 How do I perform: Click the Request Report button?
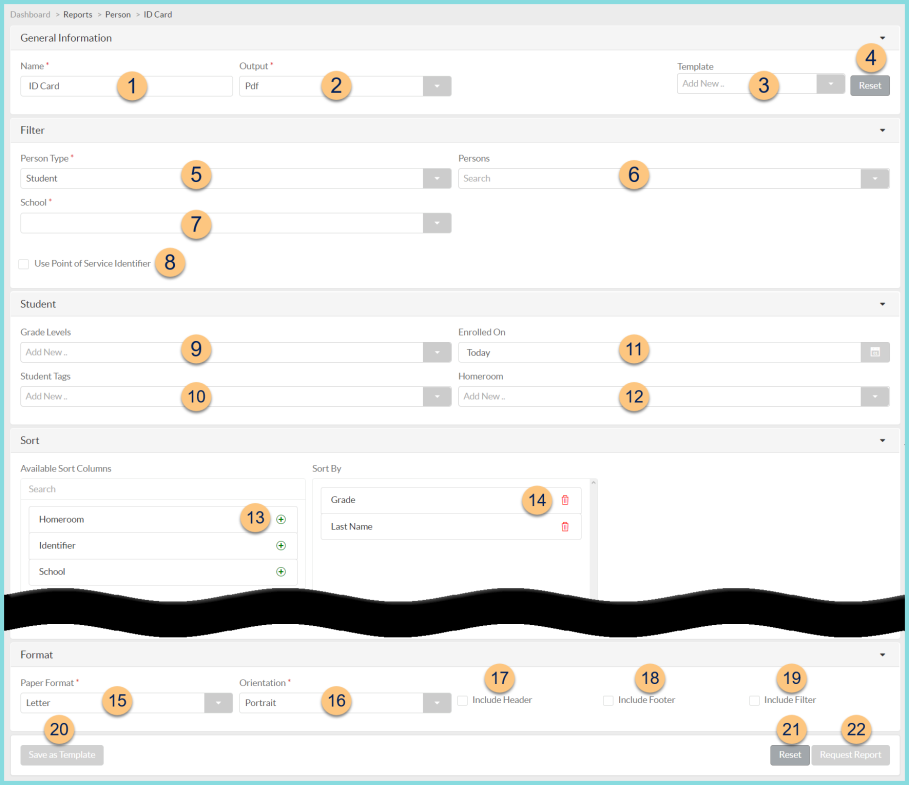851,755
